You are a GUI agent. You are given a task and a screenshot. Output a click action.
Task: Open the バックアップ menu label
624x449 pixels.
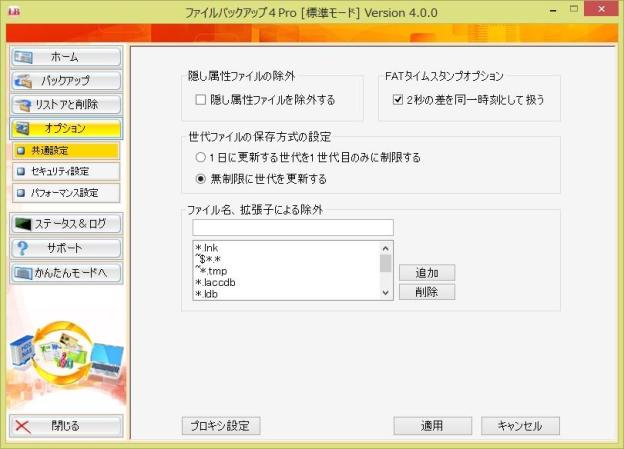(66, 81)
